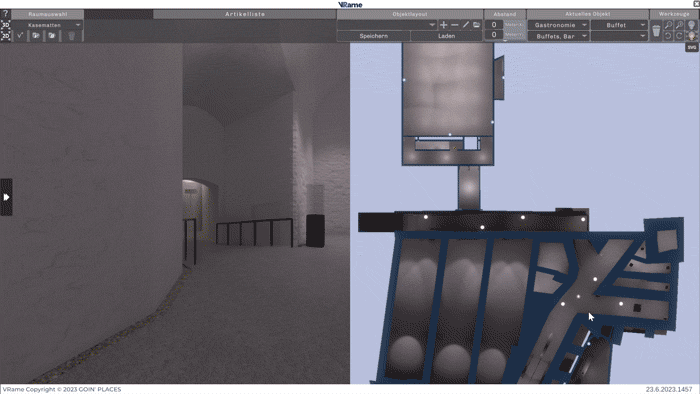Image resolution: width=700 pixels, height=394 pixels.
Task: Open the Buffets, Bar dropdown
Action: click(x=558, y=36)
